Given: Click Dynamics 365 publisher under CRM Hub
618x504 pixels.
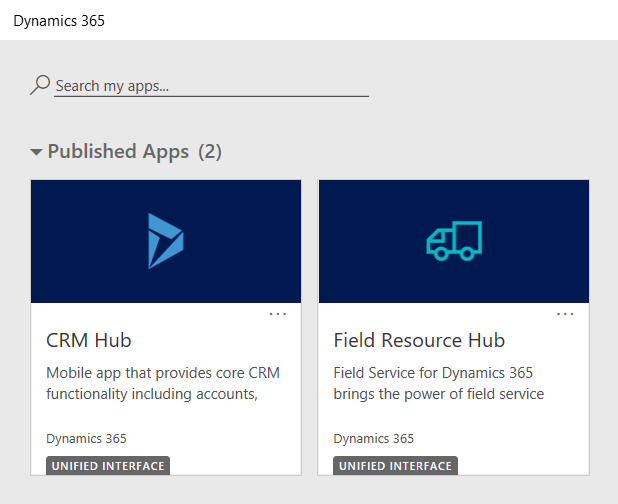Looking at the screenshot, I should [x=86, y=439].
